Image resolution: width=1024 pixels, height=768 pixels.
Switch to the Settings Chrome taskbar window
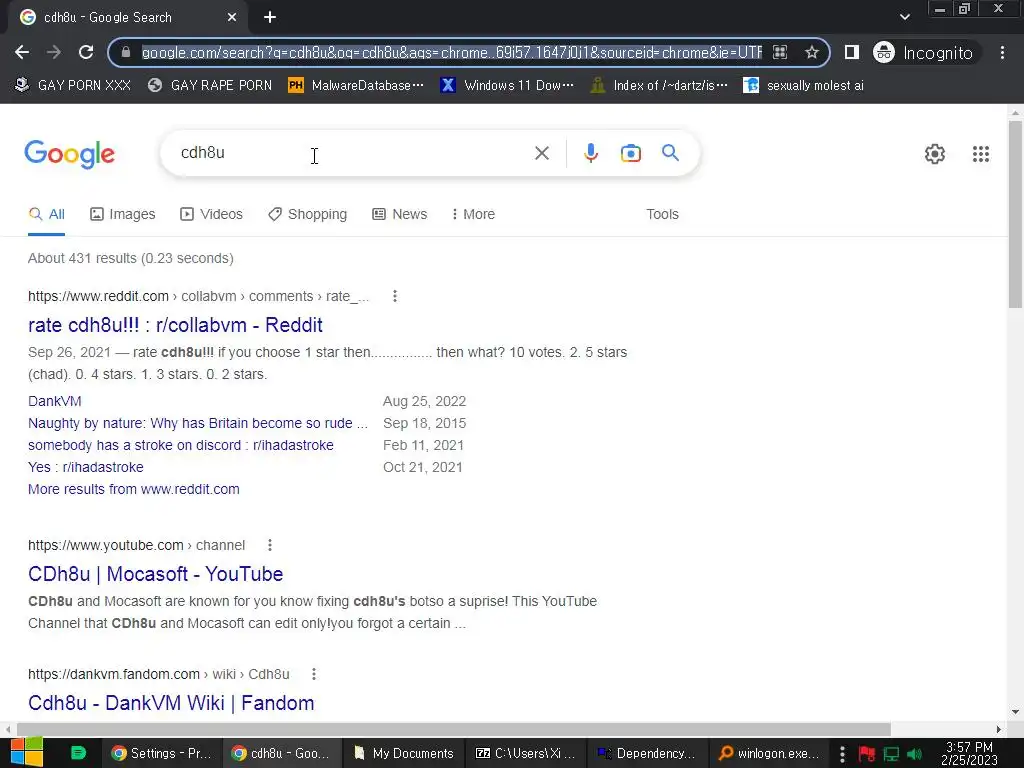[x=161, y=754]
